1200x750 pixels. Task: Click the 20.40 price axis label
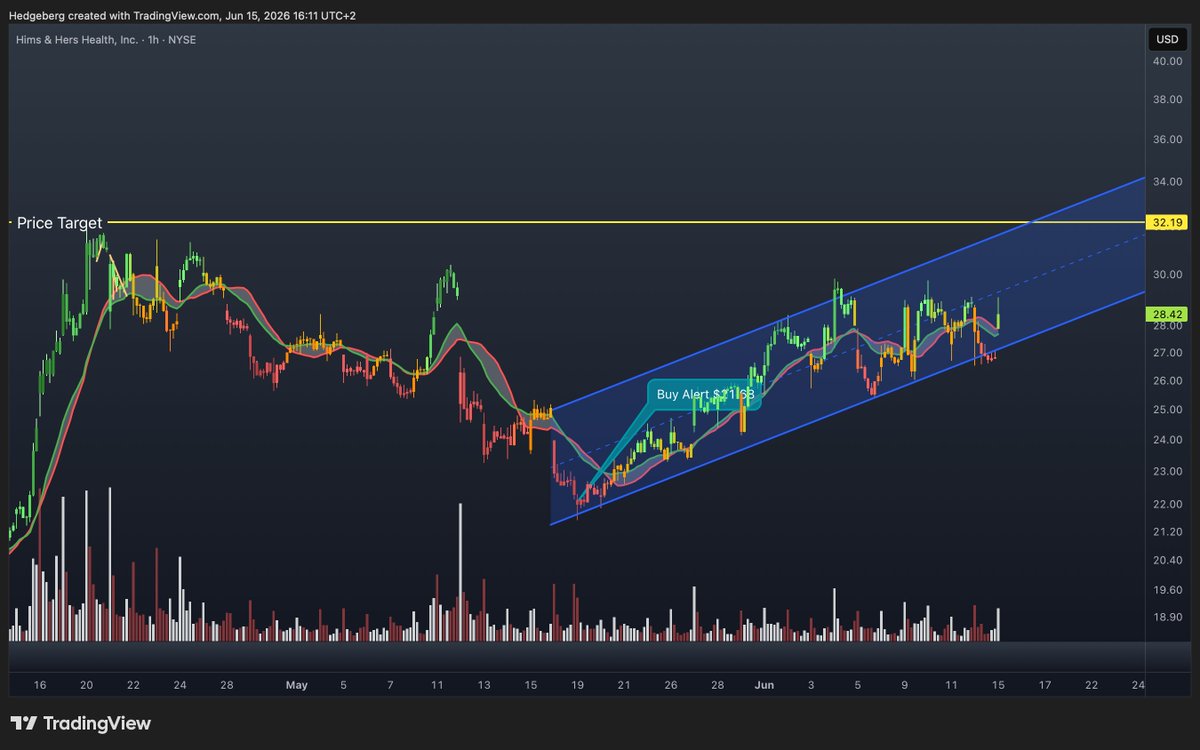tap(1167, 560)
